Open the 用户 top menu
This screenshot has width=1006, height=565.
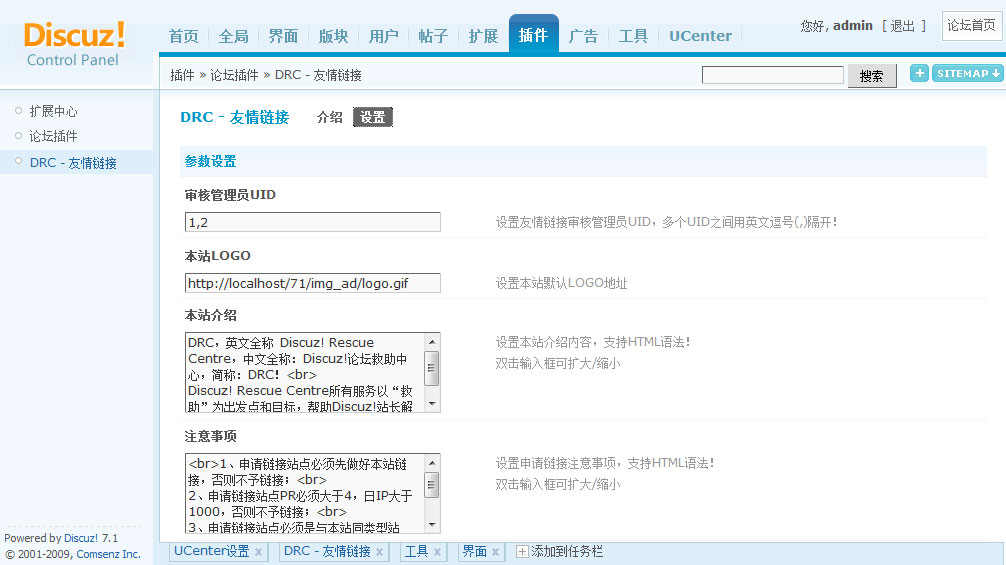click(x=384, y=36)
